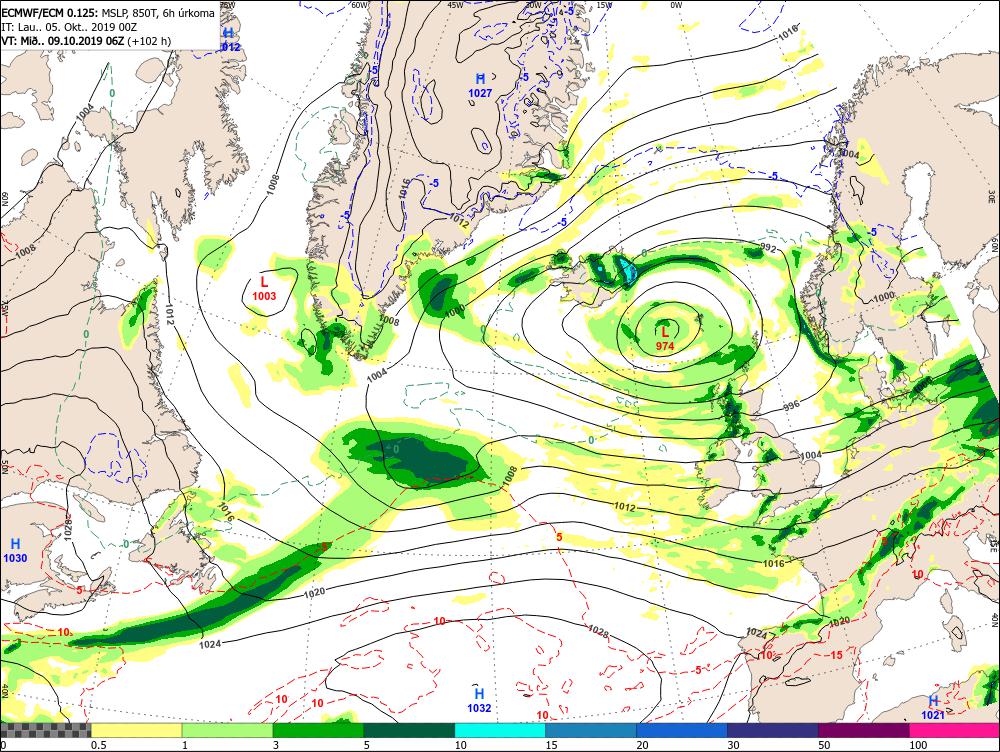This screenshot has width=1000, height=752.
Task: Click the '1024' isobar label over Portugal
Action: 756,633
